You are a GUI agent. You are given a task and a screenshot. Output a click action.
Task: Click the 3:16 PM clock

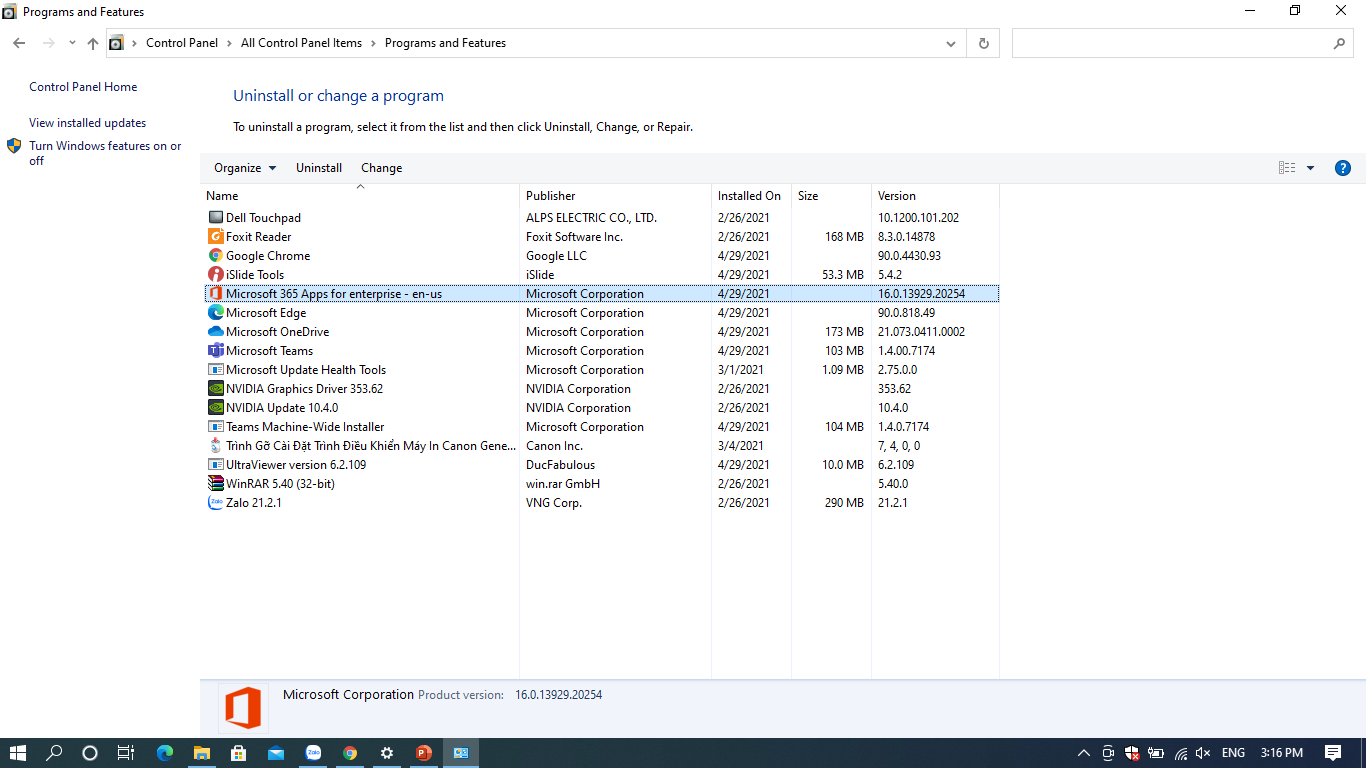point(1282,753)
